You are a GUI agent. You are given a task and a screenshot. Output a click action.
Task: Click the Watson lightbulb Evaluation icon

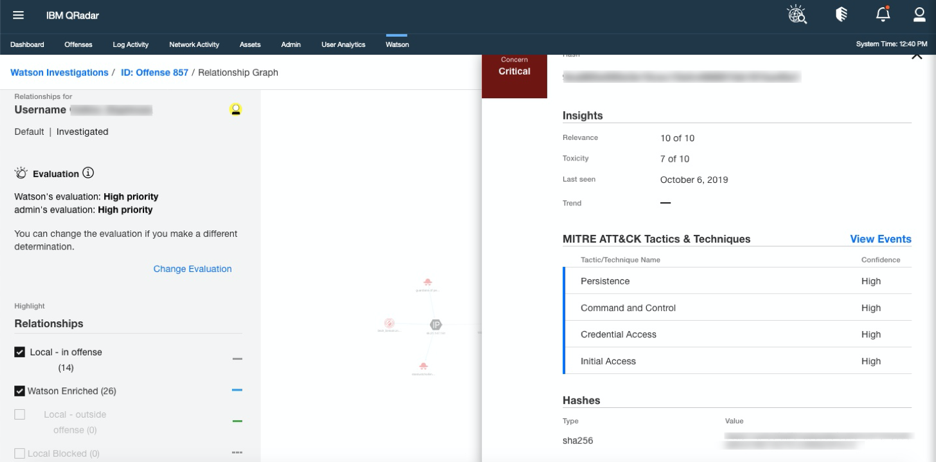point(21,173)
